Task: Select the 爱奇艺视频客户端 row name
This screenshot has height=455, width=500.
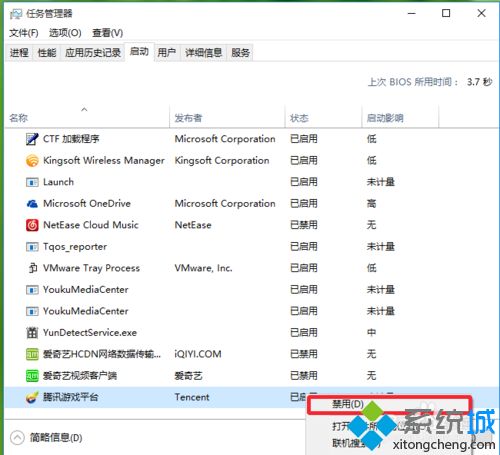Action: click(x=80, y=376)
